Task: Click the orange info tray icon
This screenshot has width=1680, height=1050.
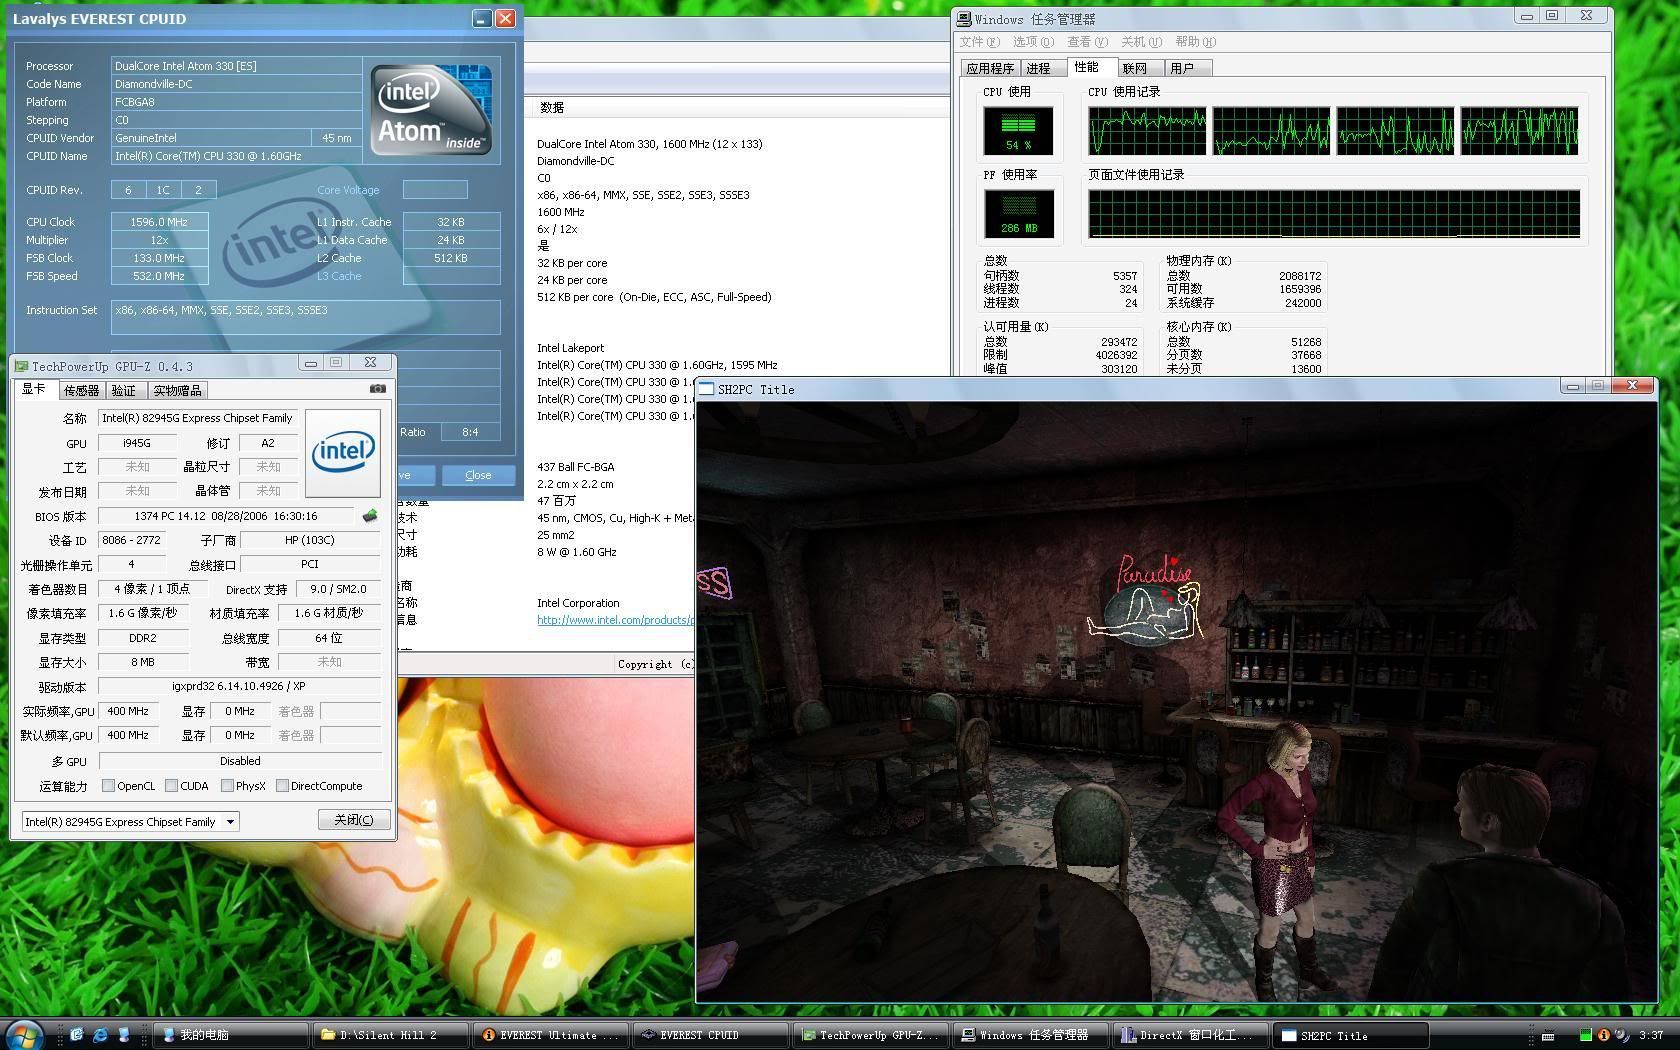Action: 1604,1035
